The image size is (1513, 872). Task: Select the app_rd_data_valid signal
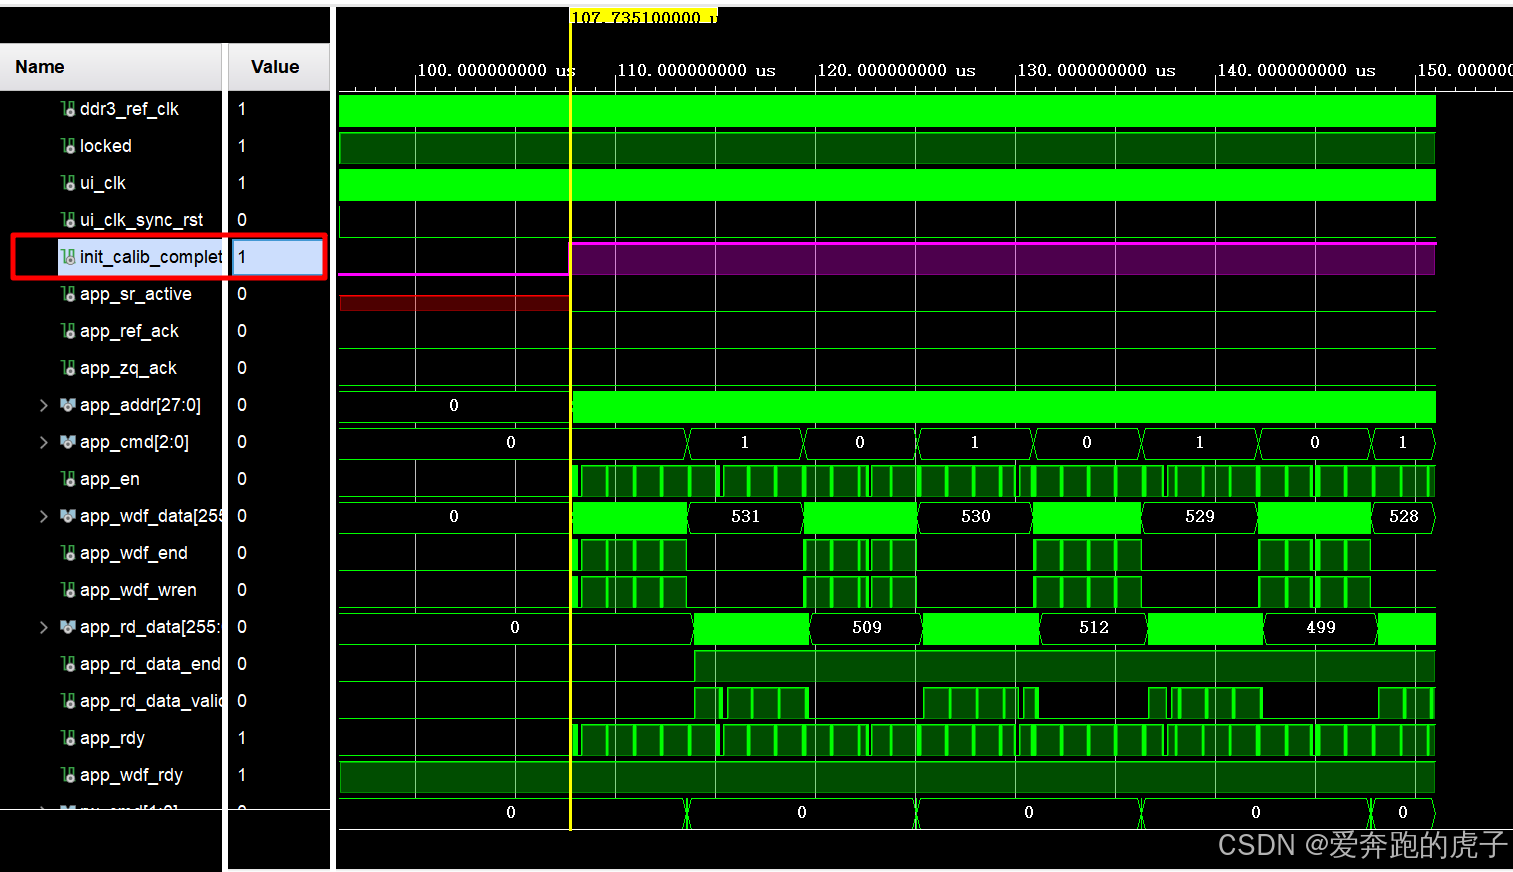[x=150, y=701]
